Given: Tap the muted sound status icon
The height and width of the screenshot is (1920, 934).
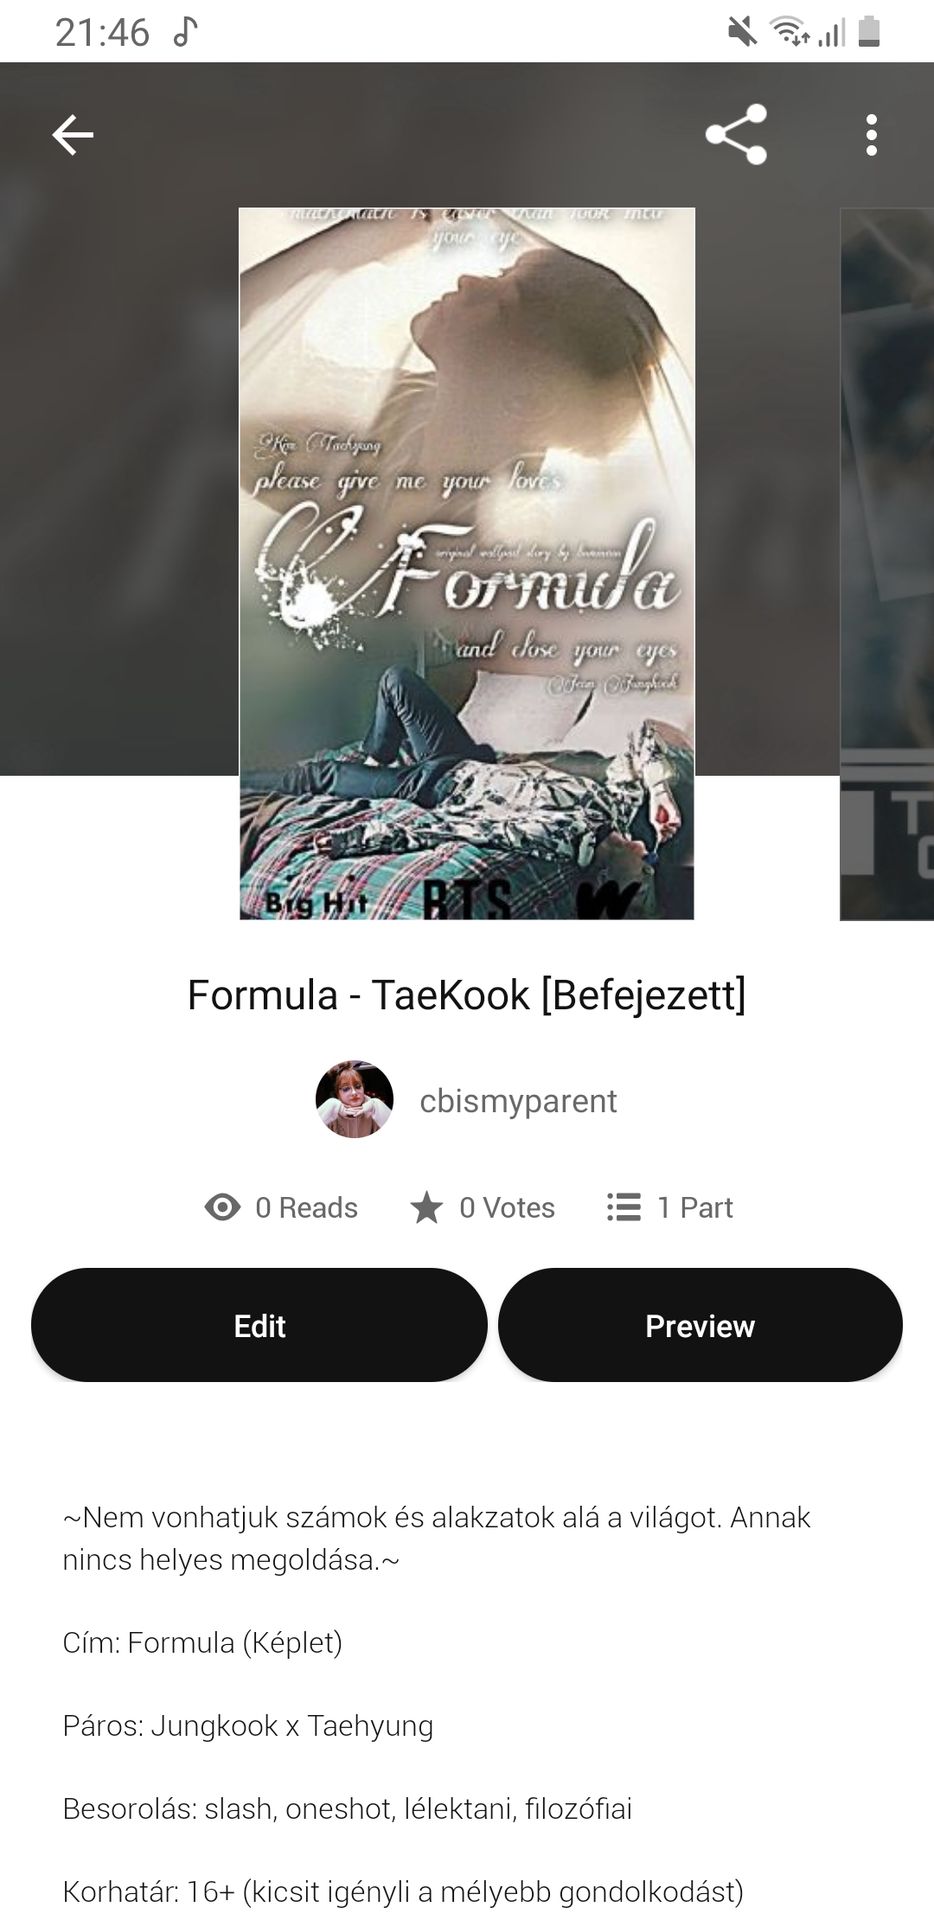Looking at the screenshot, I should (742, 32).
